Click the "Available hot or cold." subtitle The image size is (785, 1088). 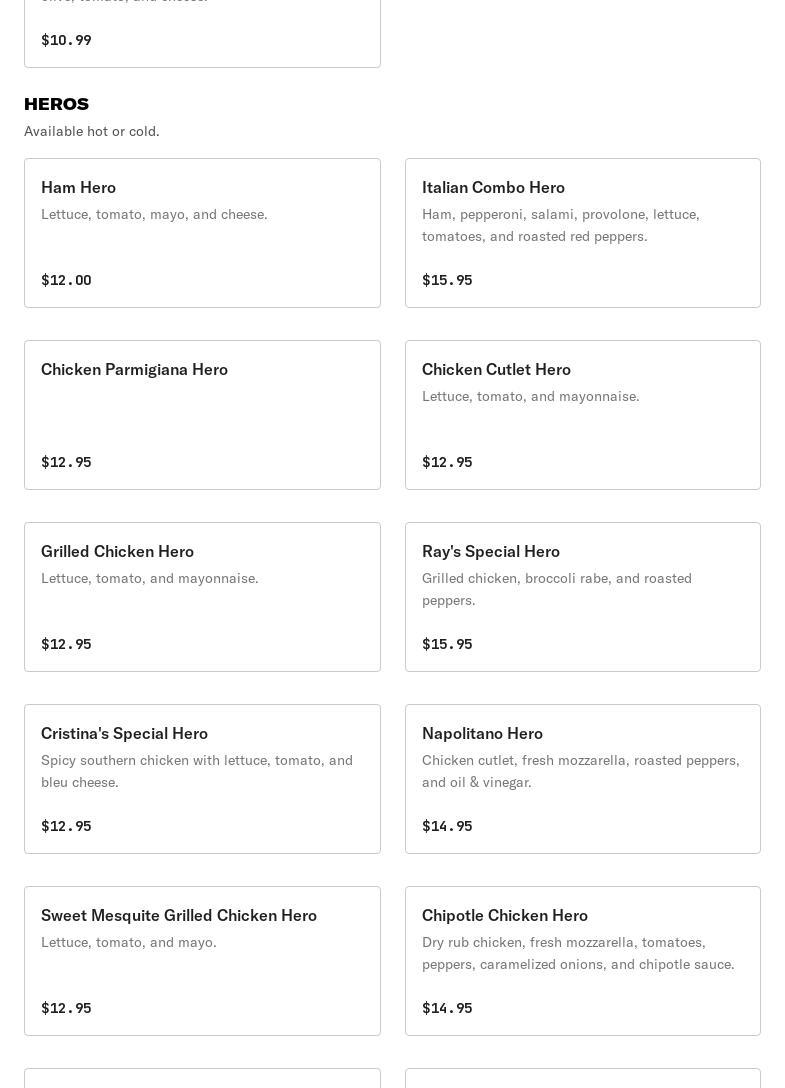(x=91, y=131)
